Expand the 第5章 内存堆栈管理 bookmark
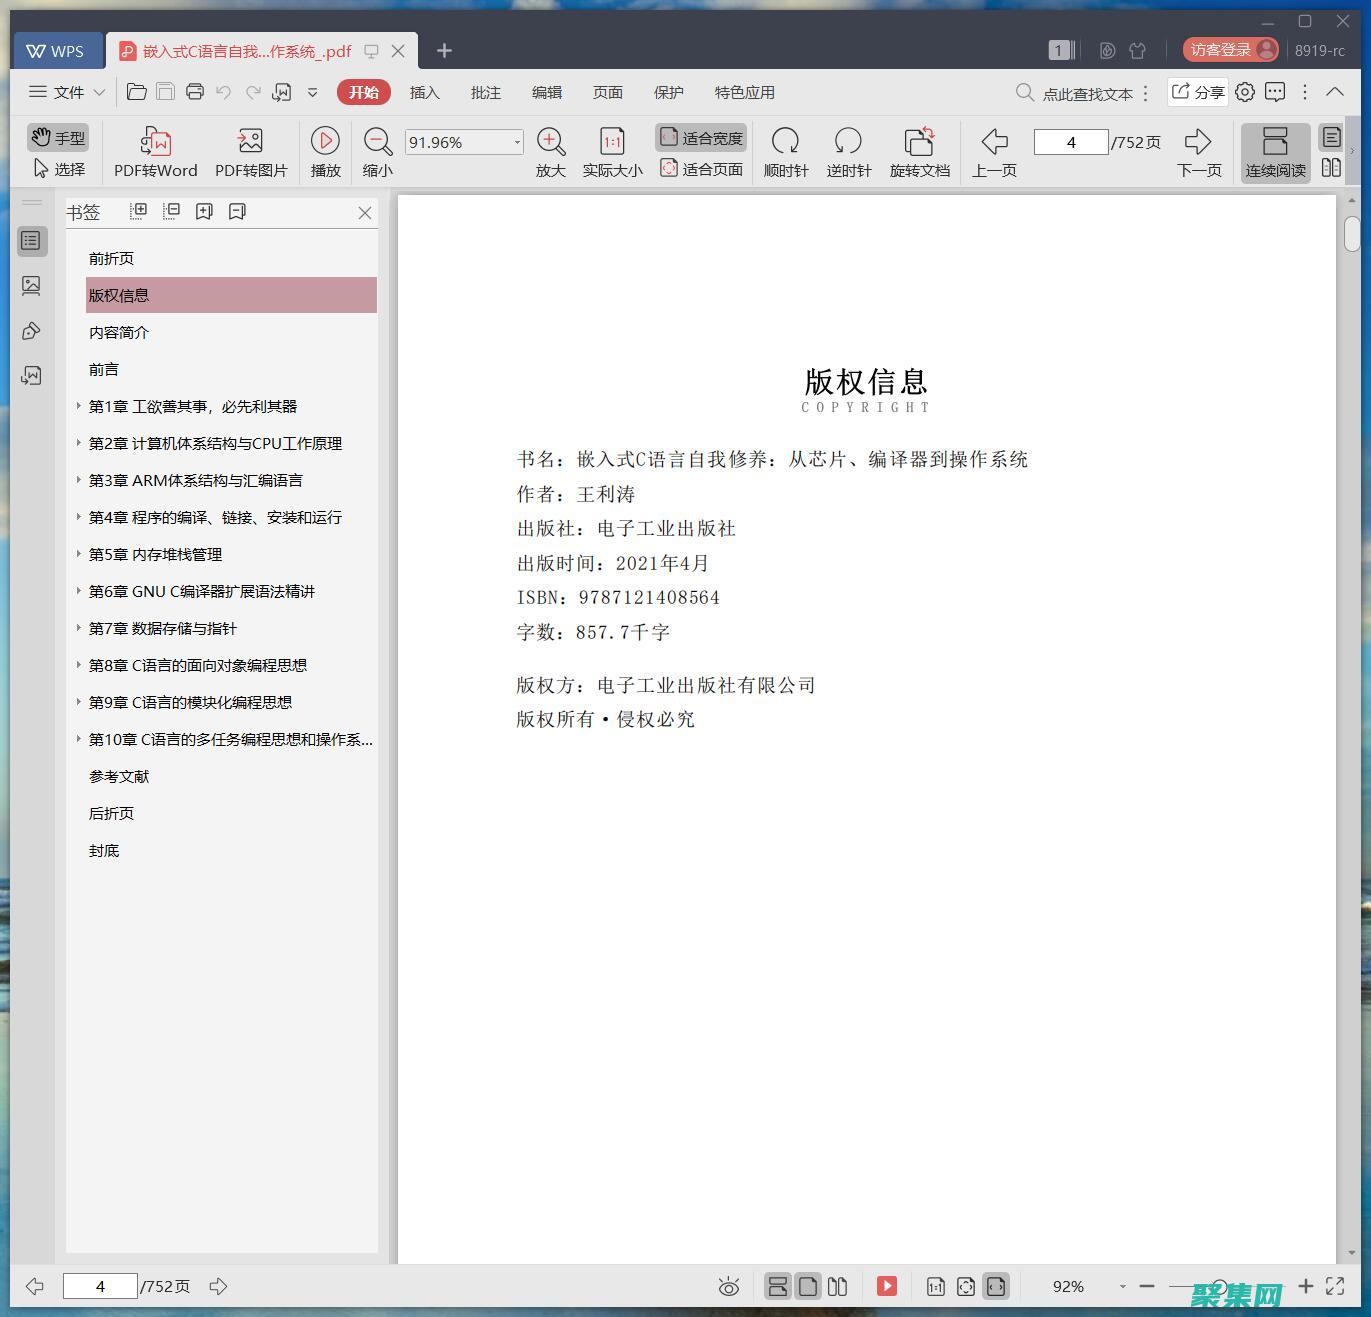The width and height of the screenshot is (1371, 1317). click(79, 554)
